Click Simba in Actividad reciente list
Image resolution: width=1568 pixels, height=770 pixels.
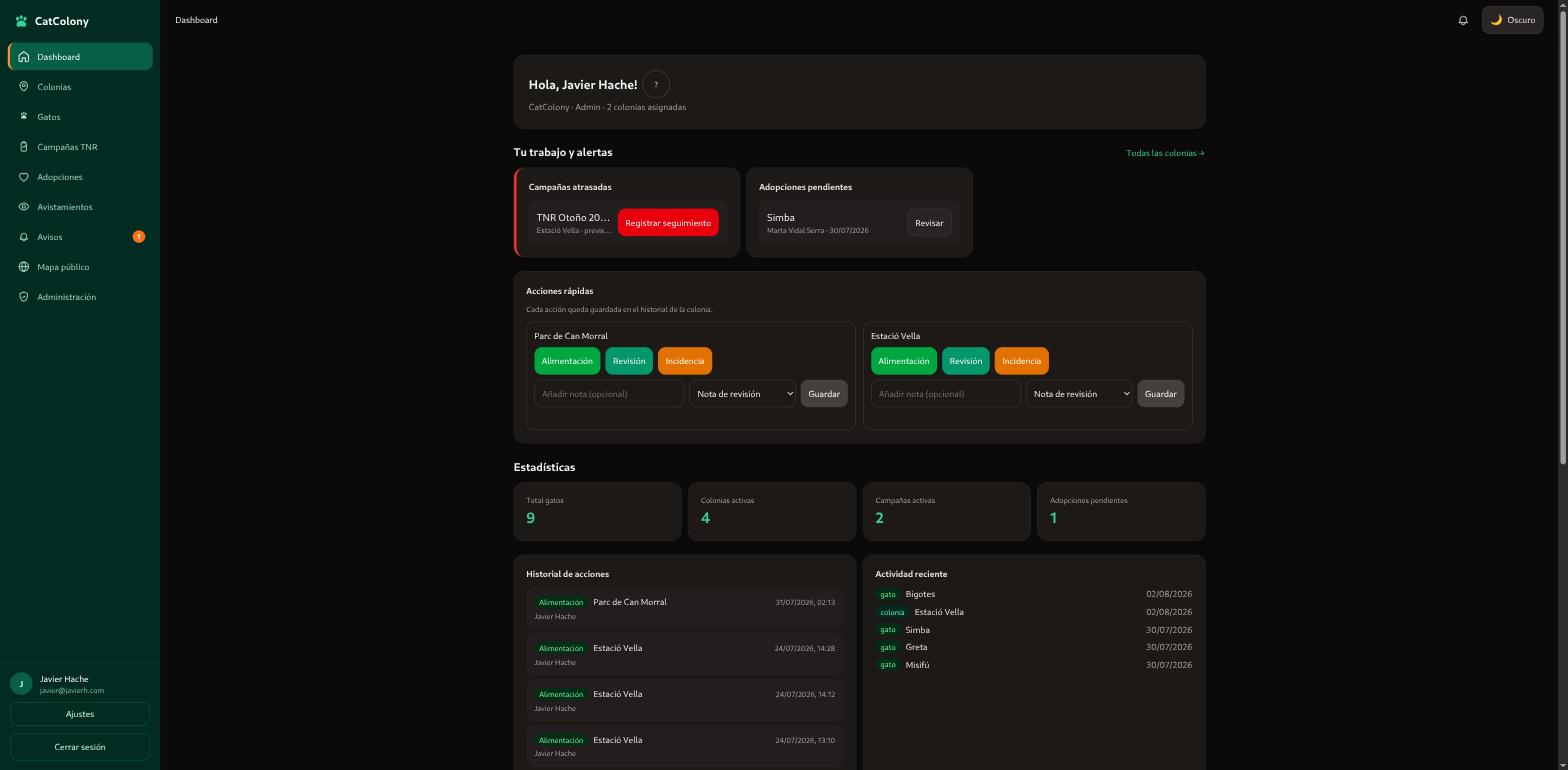pyautogui.click(x=917, y=630)
